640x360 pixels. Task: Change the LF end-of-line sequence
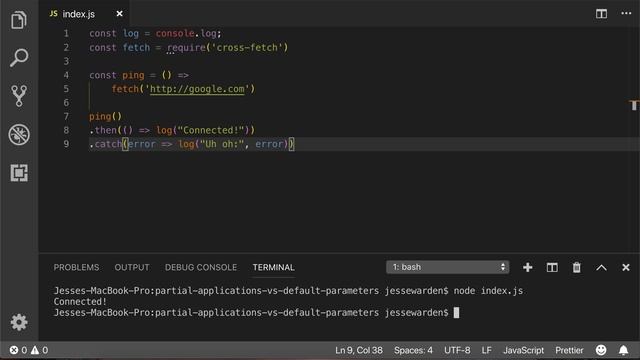click(x=487, y=350)
